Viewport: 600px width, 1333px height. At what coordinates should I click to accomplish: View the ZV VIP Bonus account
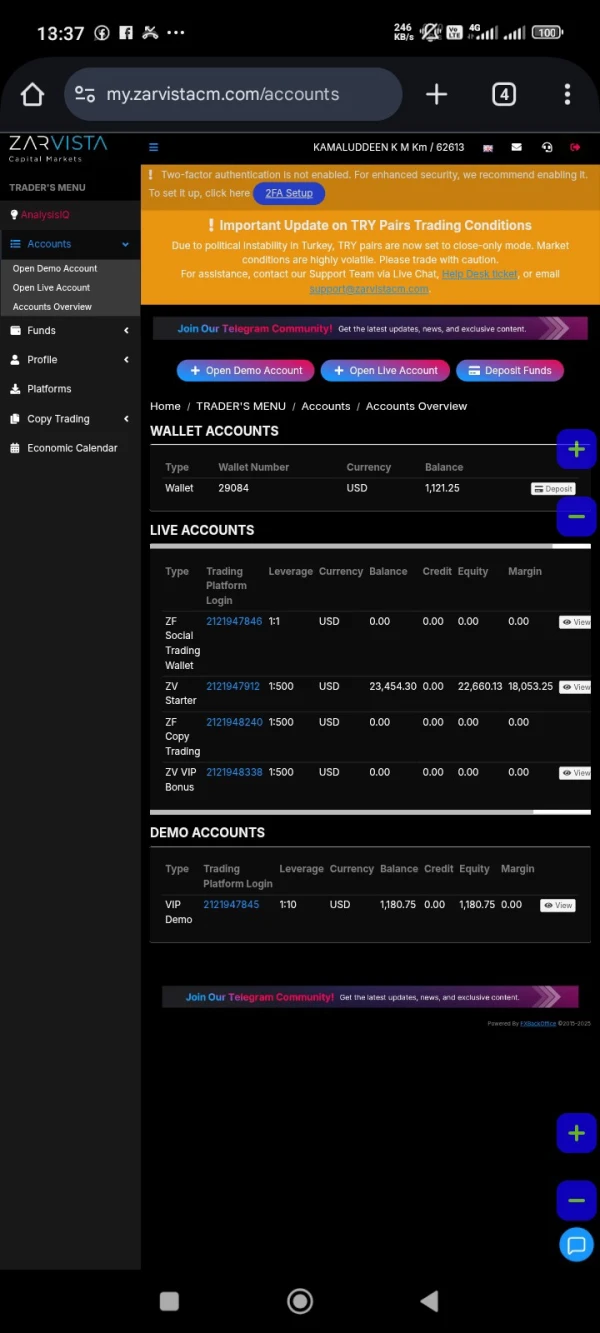click(575, 773)
